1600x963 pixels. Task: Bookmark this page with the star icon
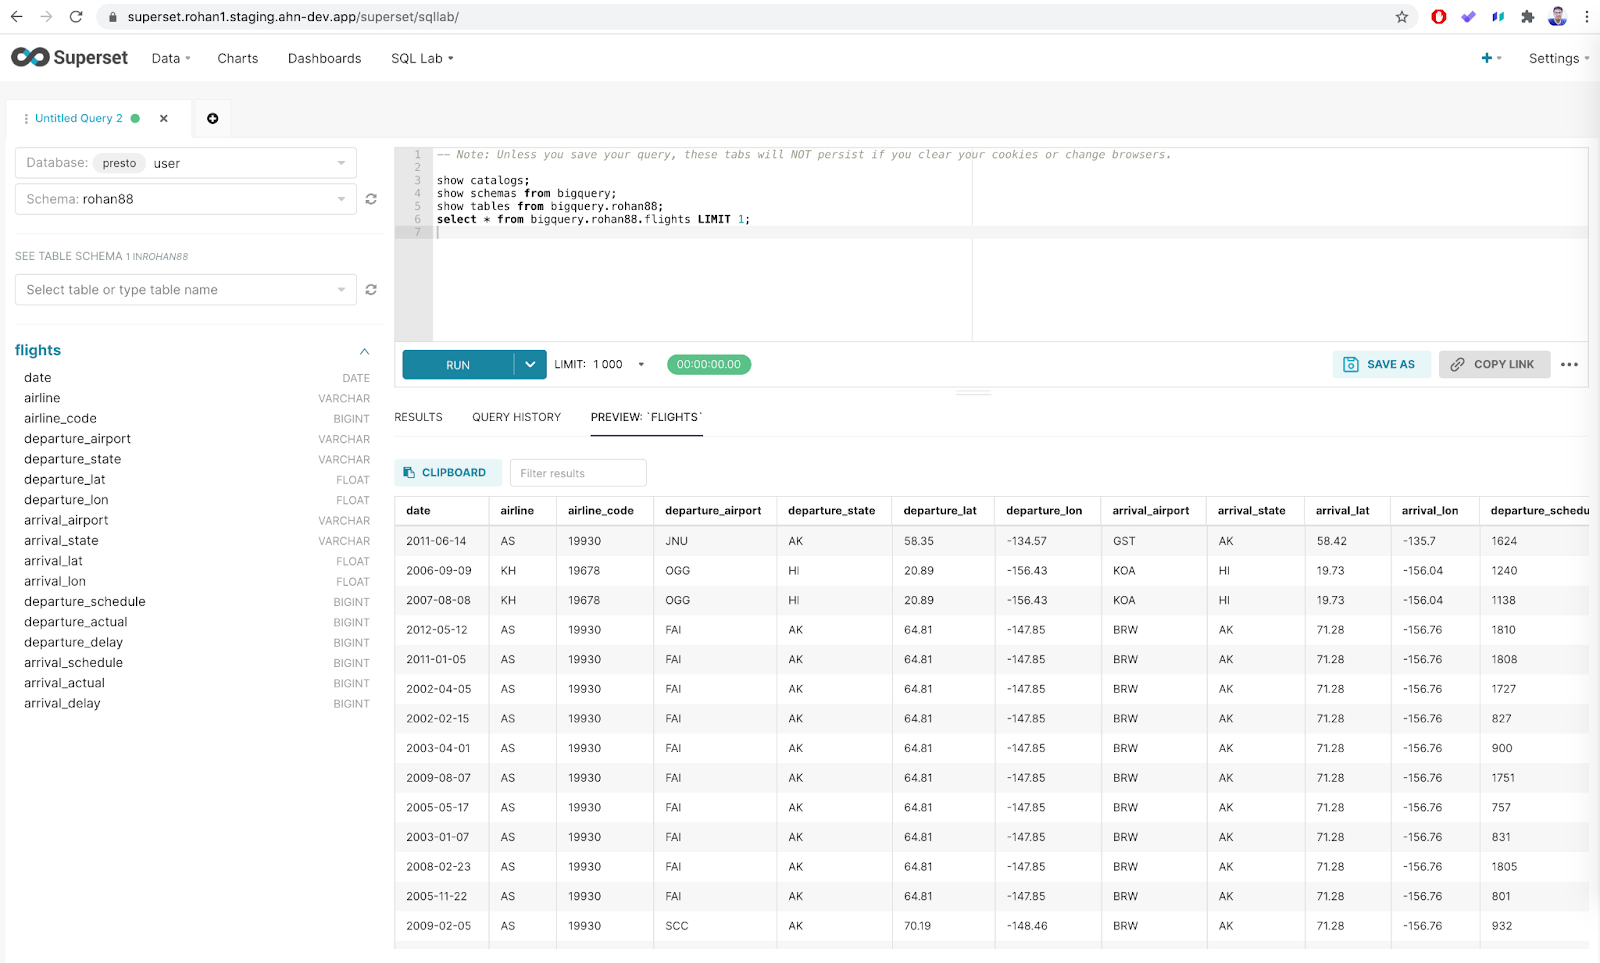click(1401, 17)
